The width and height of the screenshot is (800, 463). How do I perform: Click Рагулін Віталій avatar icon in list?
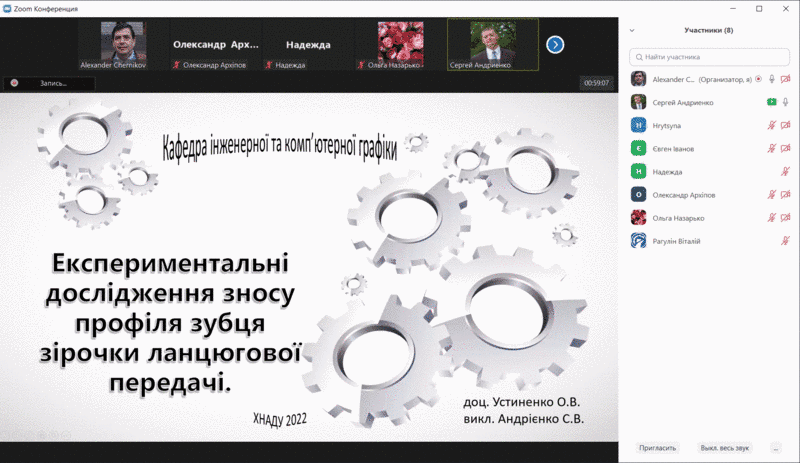[x=638, y=240]
